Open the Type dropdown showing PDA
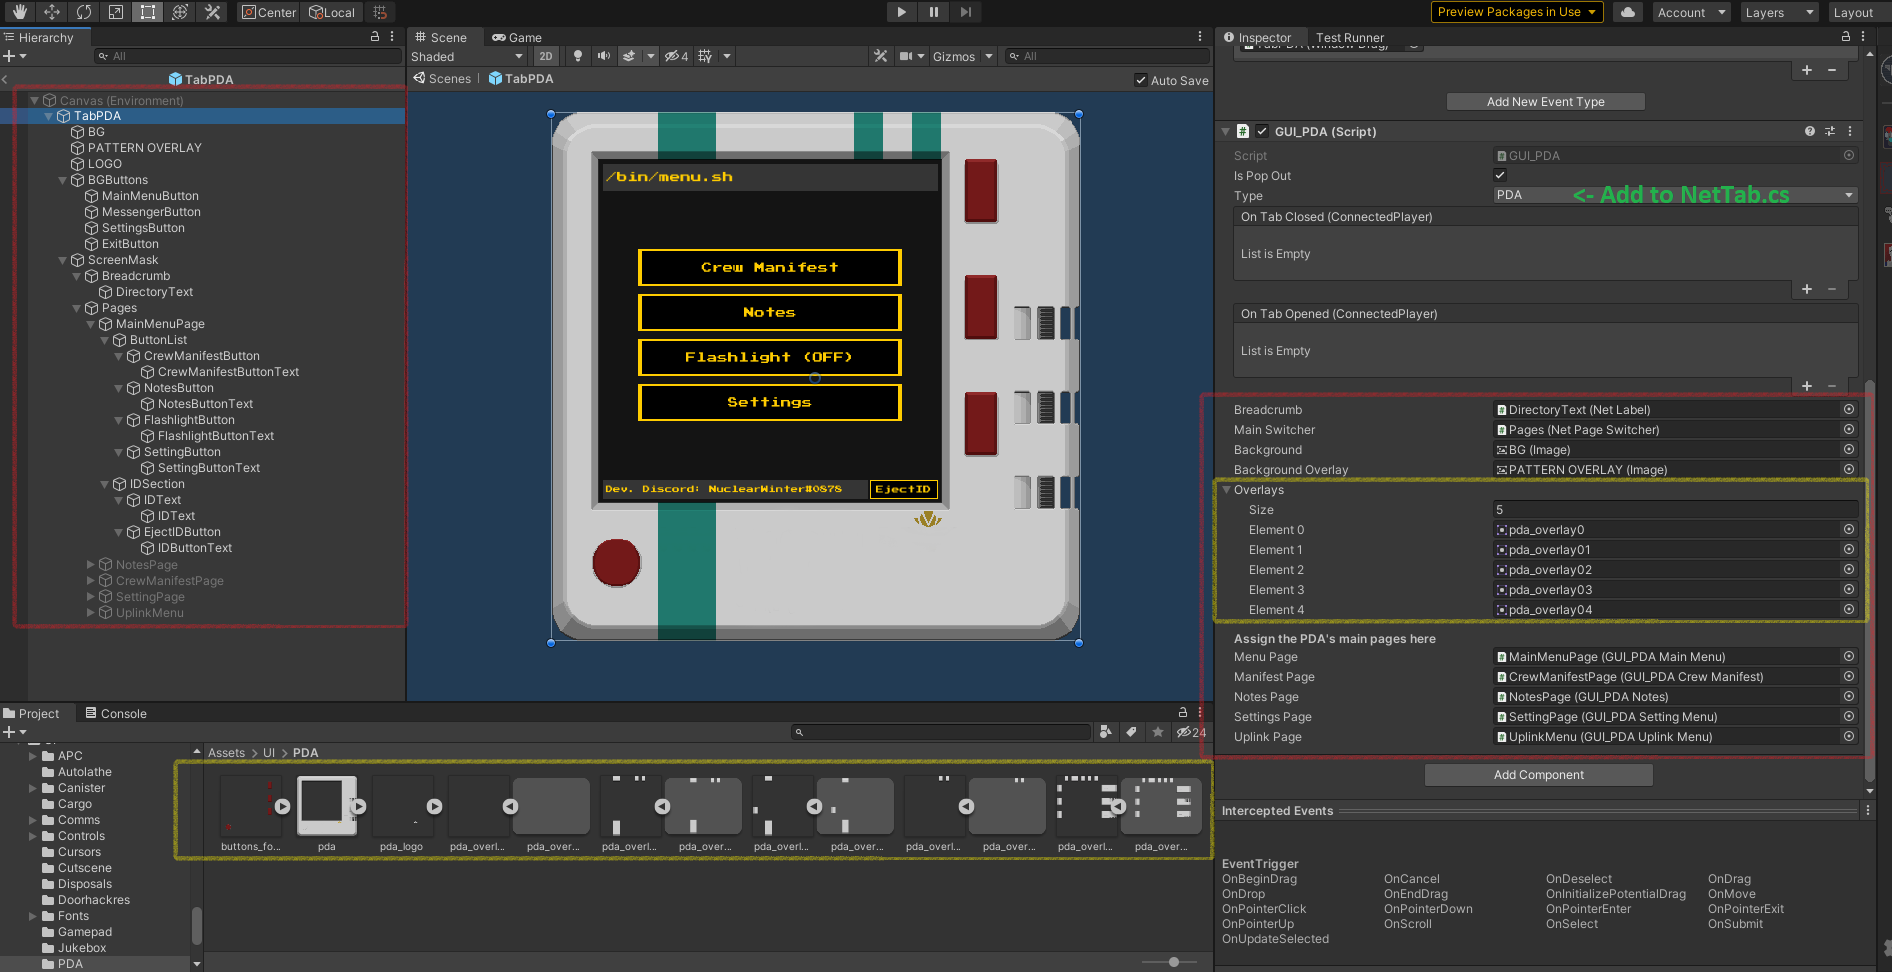The image size is (1892, 972). (x=1675, y=195)
